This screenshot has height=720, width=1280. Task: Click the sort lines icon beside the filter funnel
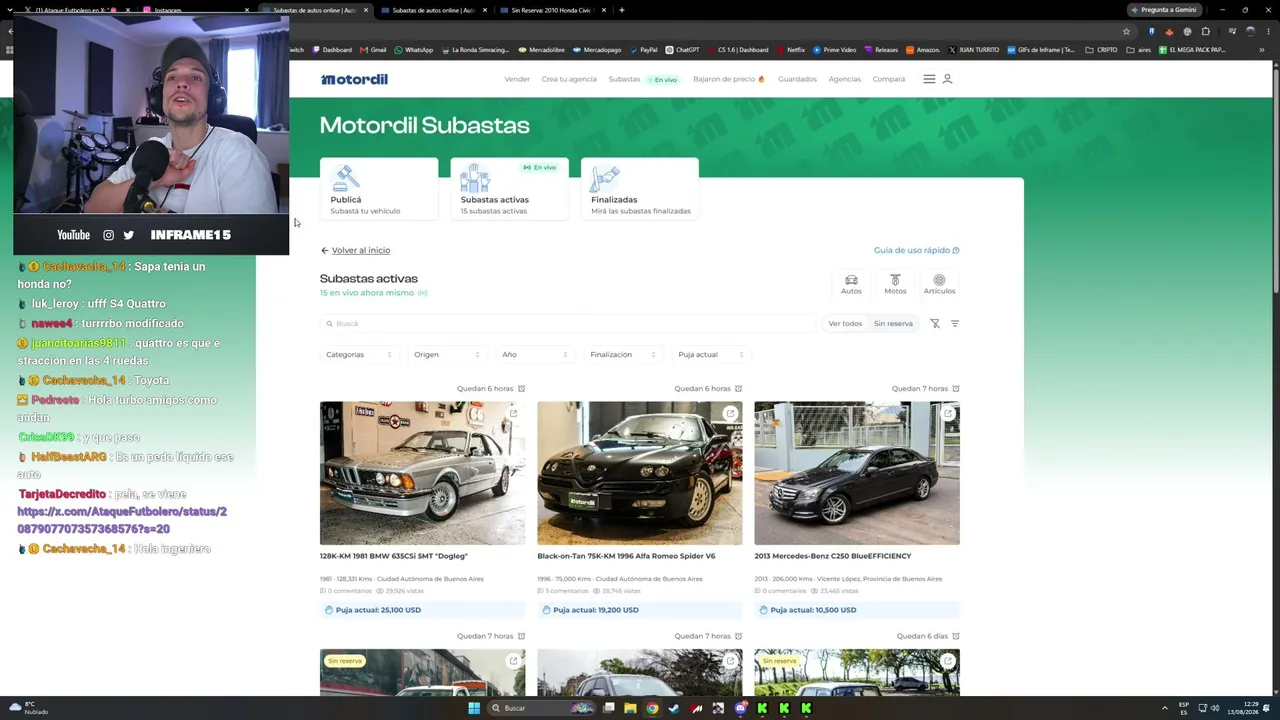pos(955,324)
